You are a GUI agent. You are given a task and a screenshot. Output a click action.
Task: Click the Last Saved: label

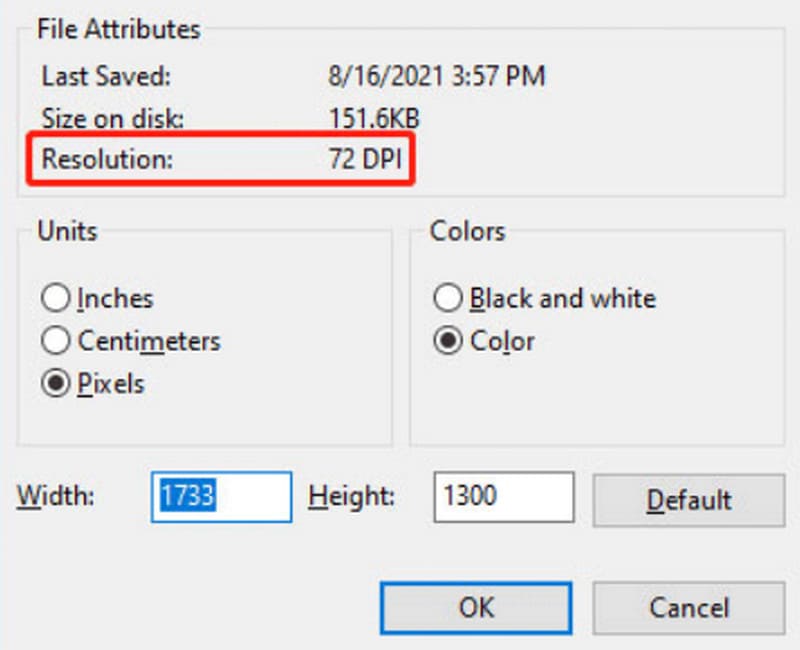106,76
